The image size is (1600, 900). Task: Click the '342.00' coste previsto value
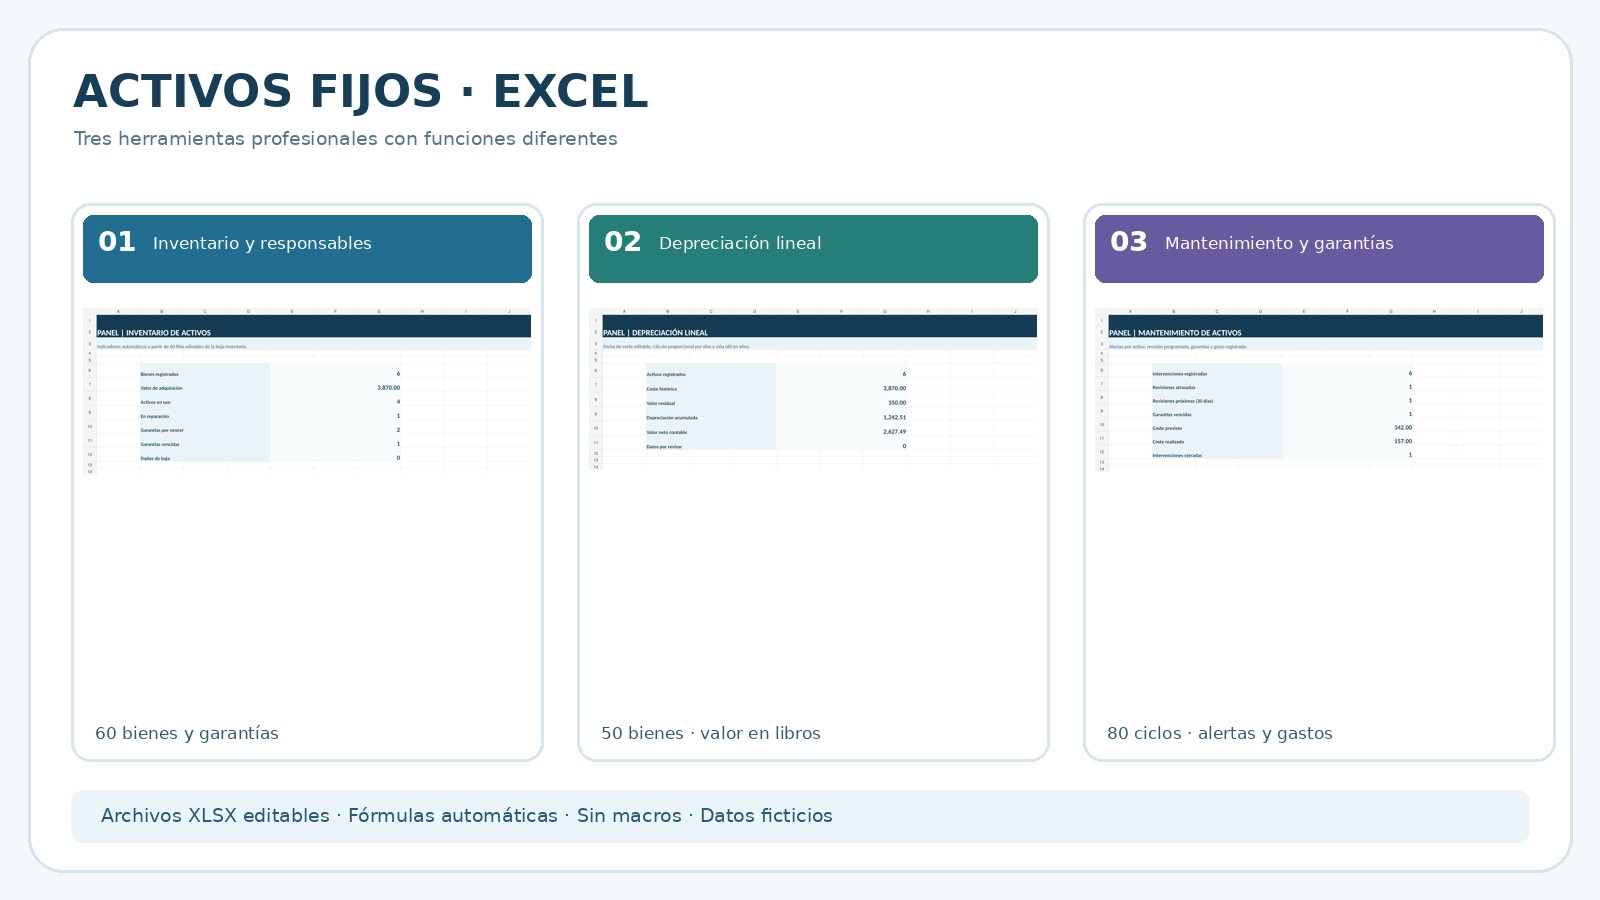tap(1403, 427)
